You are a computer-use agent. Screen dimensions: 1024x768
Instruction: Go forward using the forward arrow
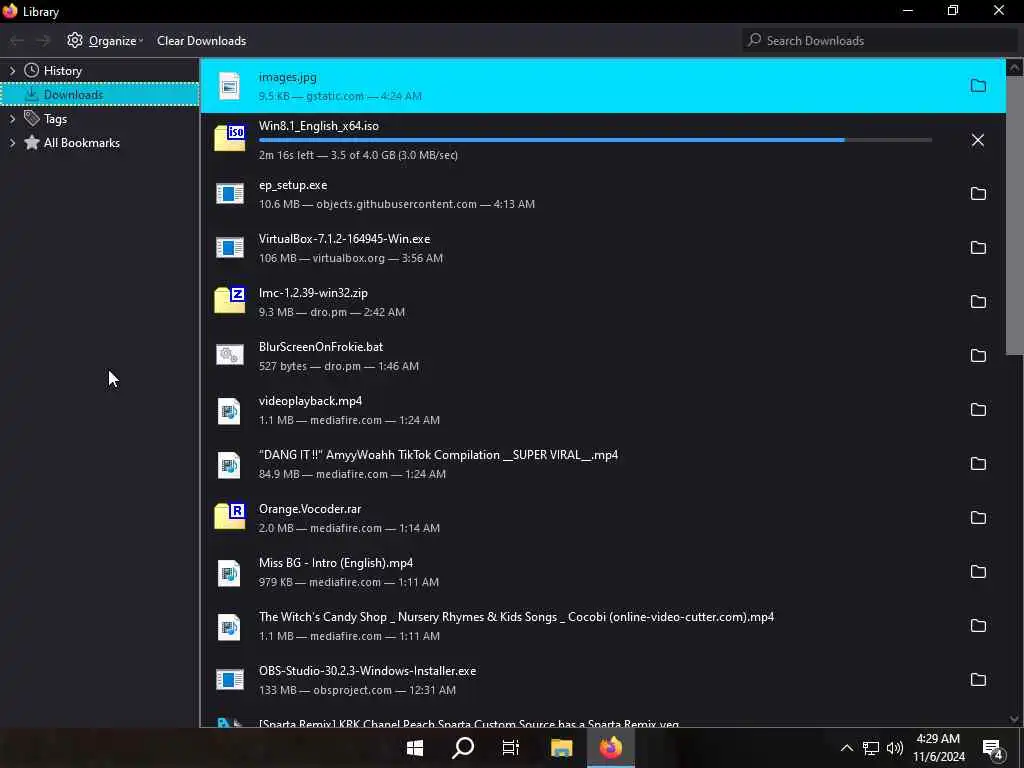coord(43,40)
